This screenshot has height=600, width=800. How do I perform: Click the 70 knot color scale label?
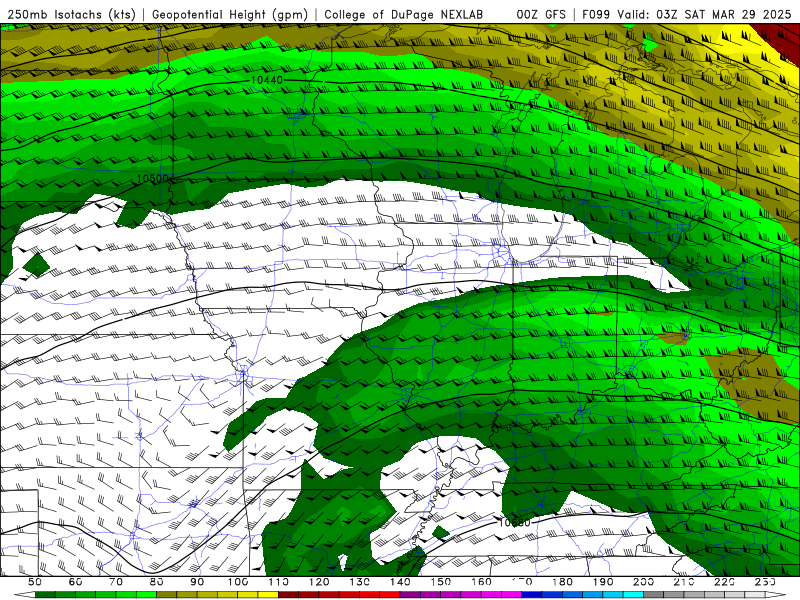(116, 582)
